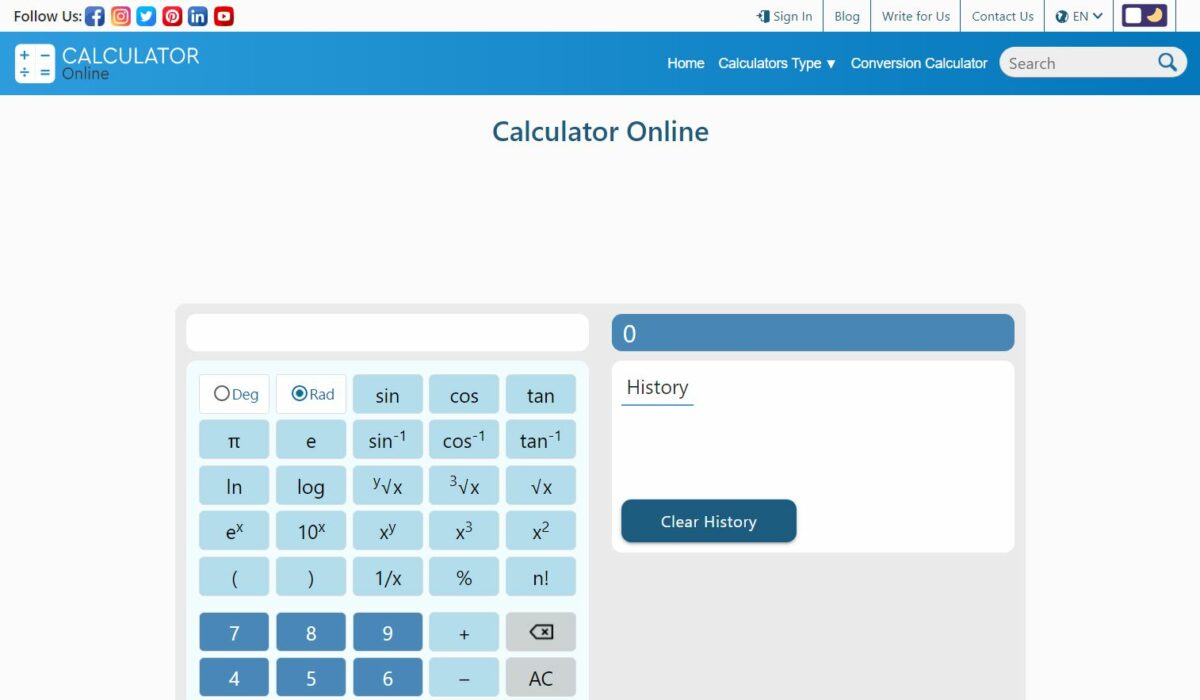Open the Facebook social icon
This screenshot has height=700, width=1200.
(95, 15)
